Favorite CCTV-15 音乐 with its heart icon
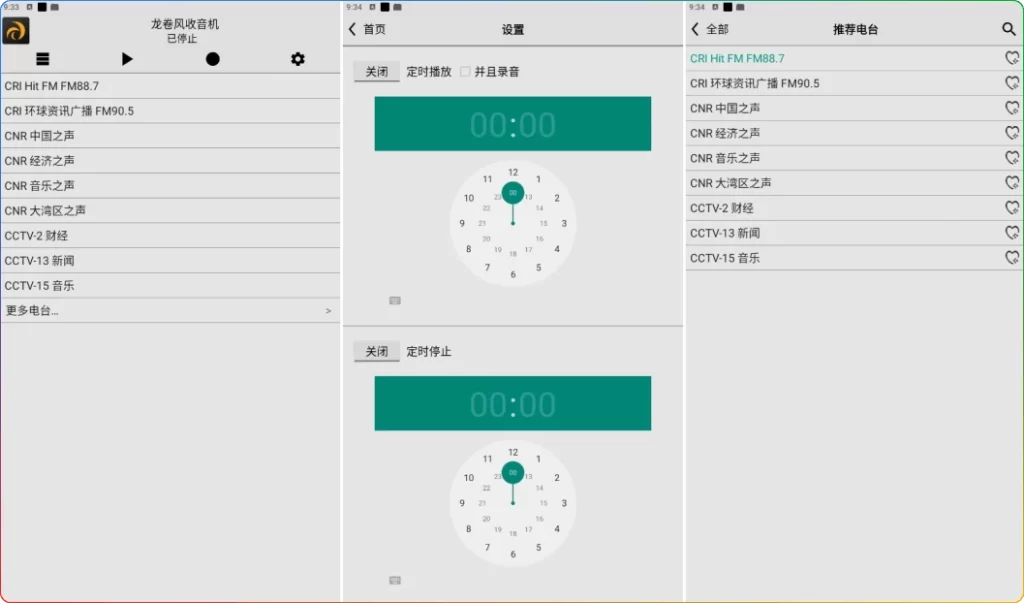 coord(1012,257)
